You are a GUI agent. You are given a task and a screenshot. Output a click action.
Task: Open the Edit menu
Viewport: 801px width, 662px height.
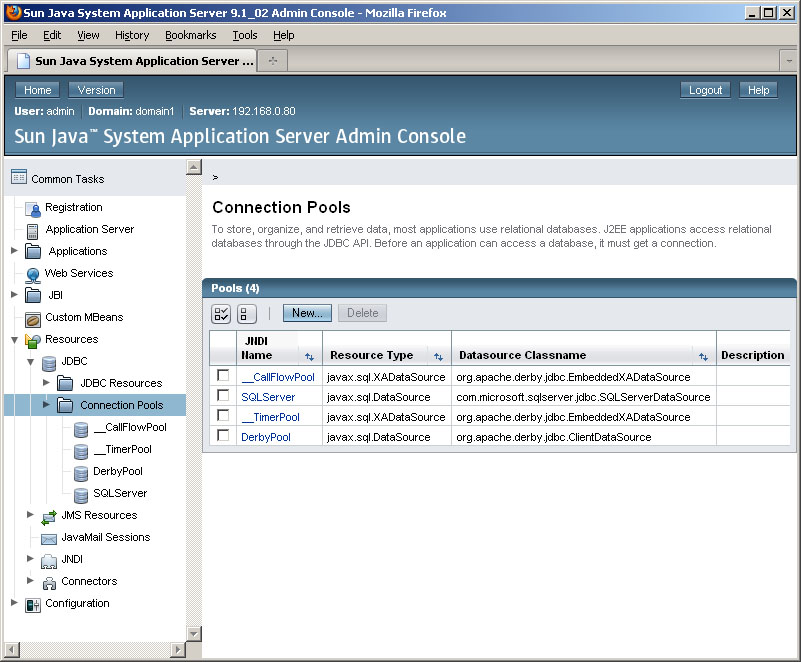coord(52,35)
